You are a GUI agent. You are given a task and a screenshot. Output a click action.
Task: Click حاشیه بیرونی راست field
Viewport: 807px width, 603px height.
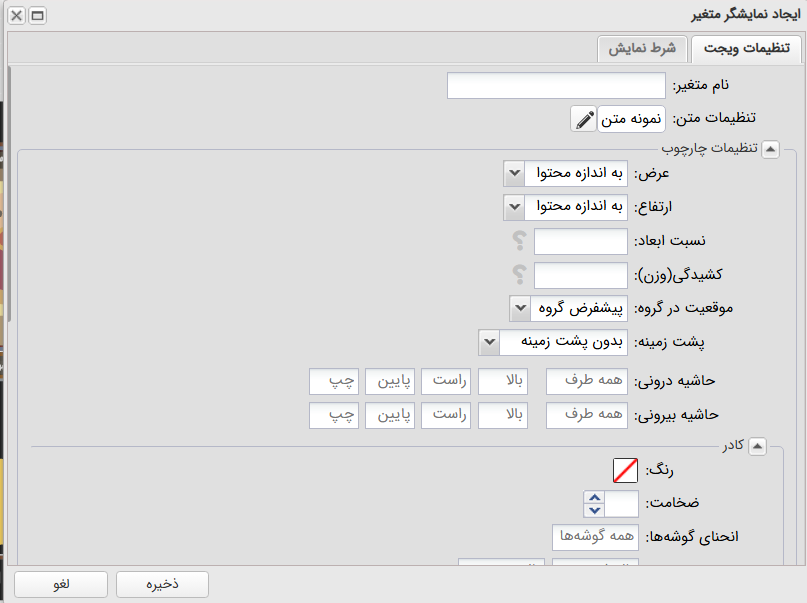tap(446, 415)
